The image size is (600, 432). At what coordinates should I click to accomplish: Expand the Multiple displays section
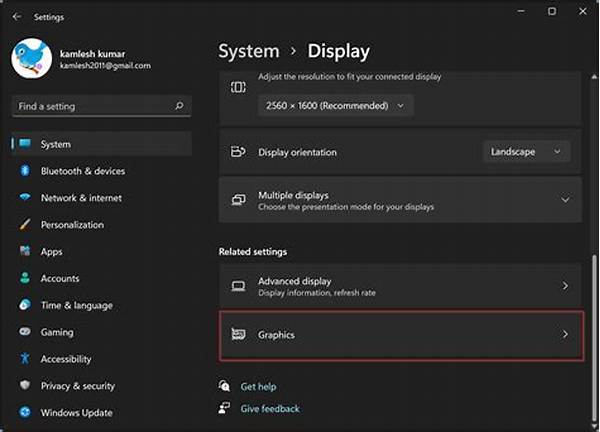(x=565, y=200)
